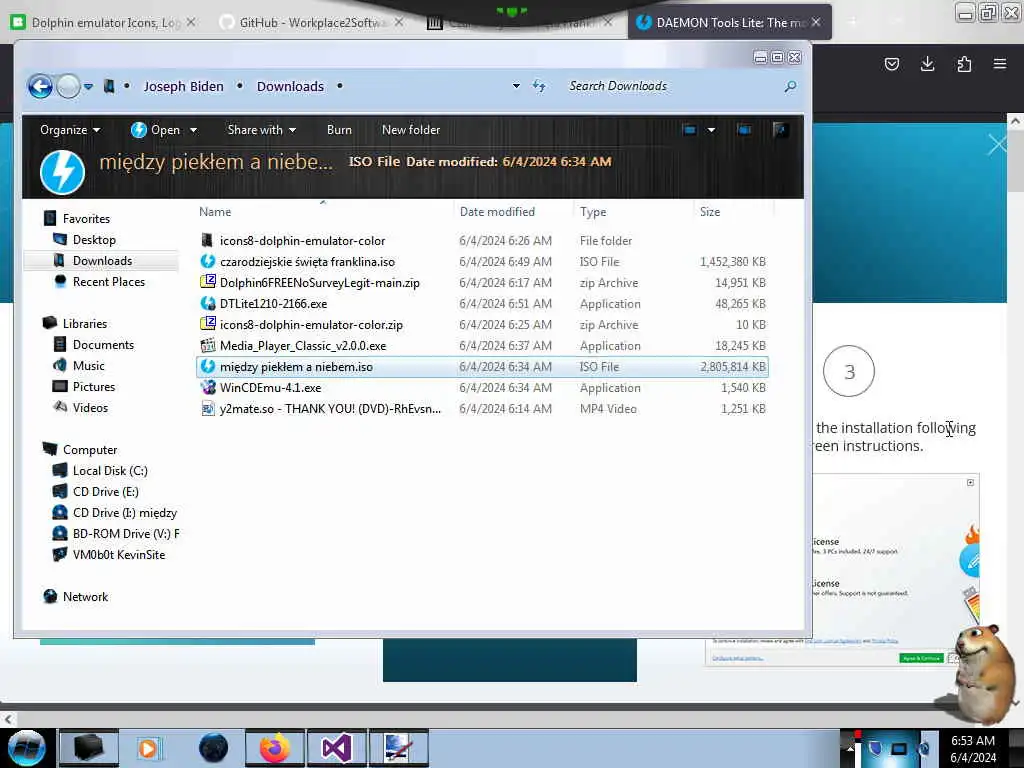Expand the view options dropdown arrow

(711, 130)
